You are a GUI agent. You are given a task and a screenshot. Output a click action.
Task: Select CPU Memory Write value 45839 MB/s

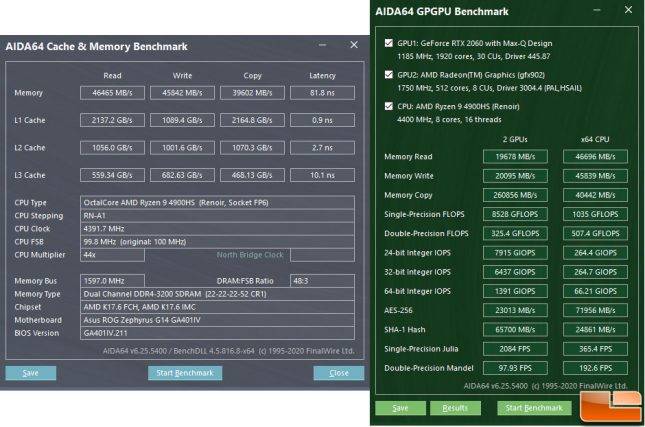[x=595, y=176]
